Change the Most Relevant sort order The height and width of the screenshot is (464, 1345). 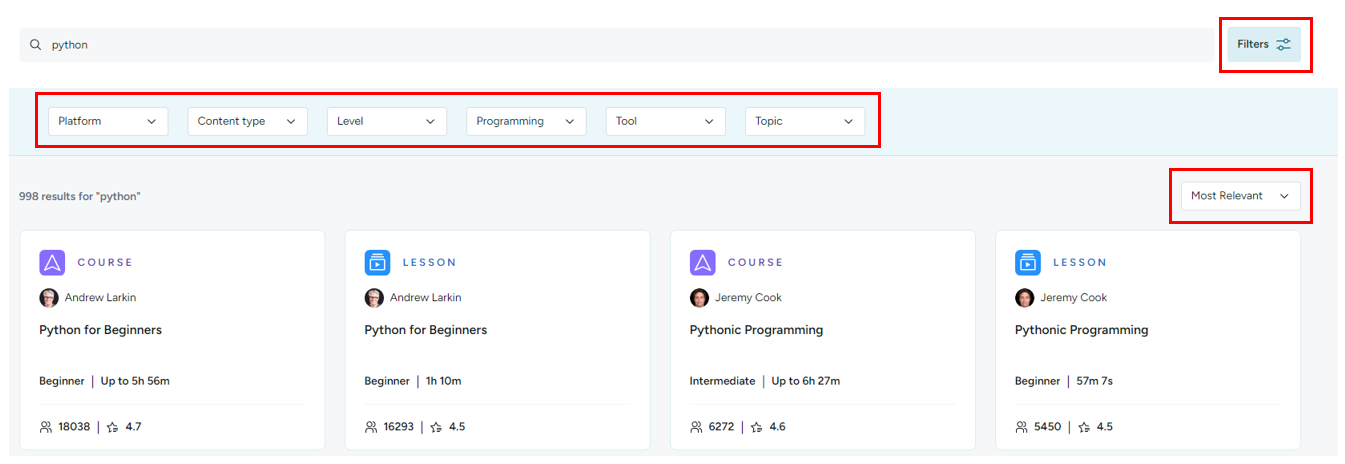pos(1240,196)
